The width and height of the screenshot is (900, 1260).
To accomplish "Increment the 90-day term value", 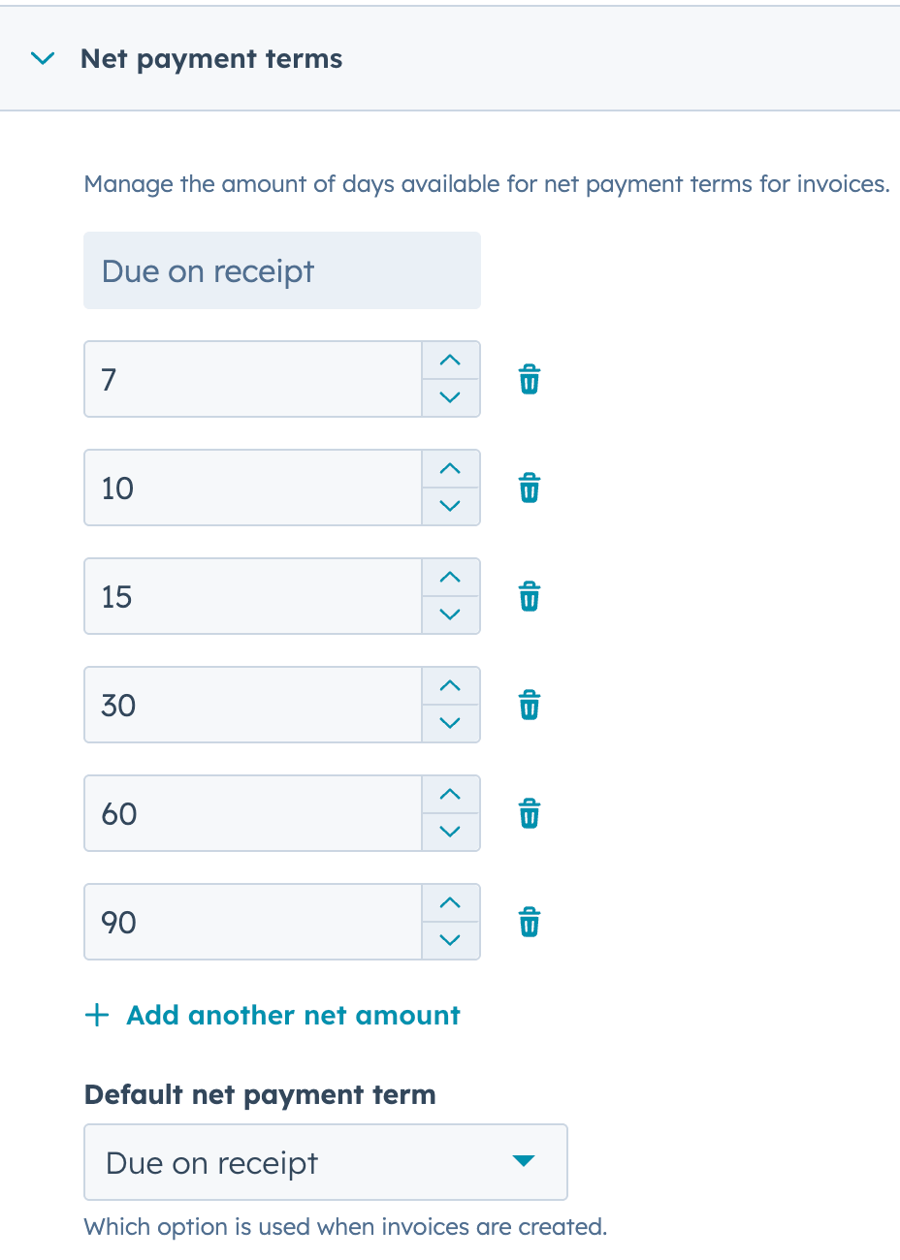I will tap(450, 904).
